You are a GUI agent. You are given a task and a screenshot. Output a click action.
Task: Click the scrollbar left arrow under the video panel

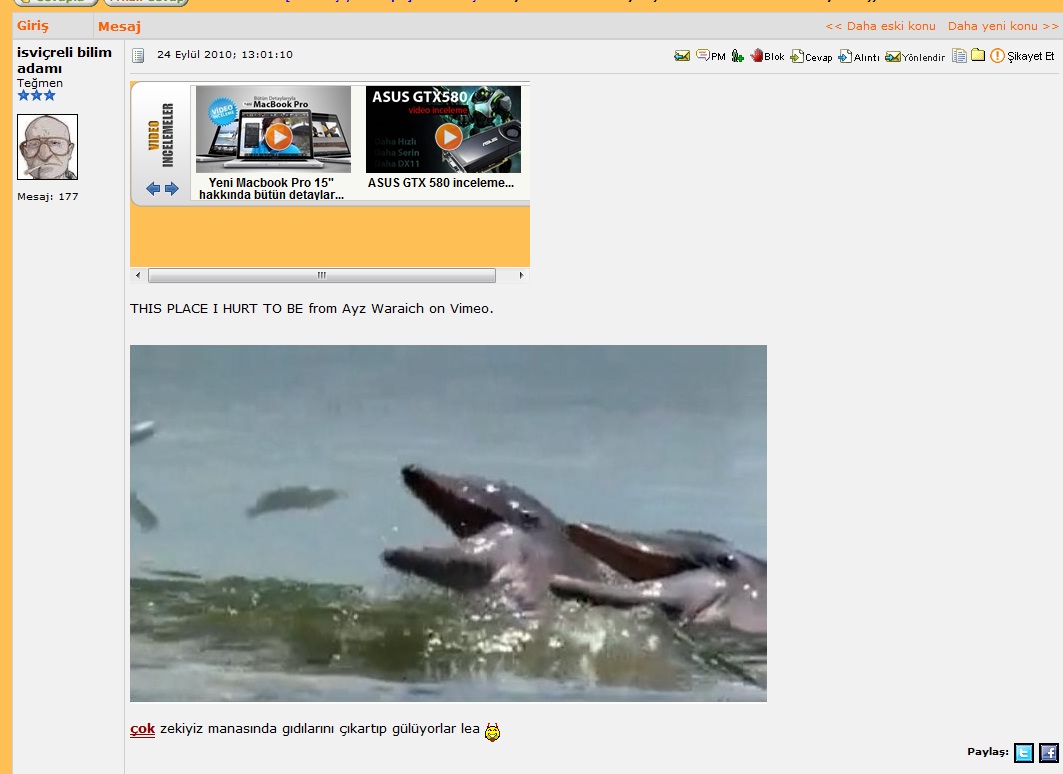click(138, 275)
